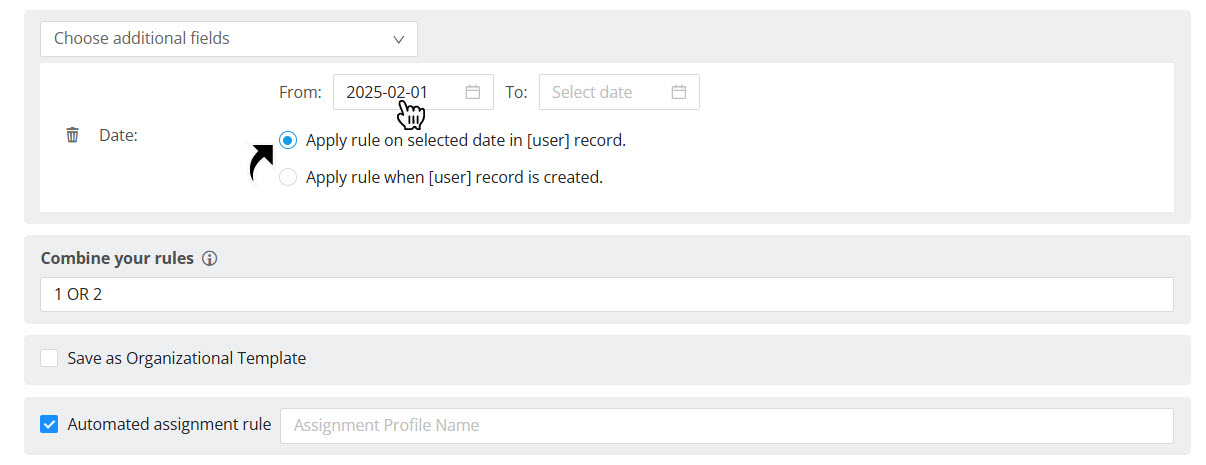The height and width of the screenshot is (465, 1206).
Task: Open calendar icon in To date field
Action: tap(679, 92)
